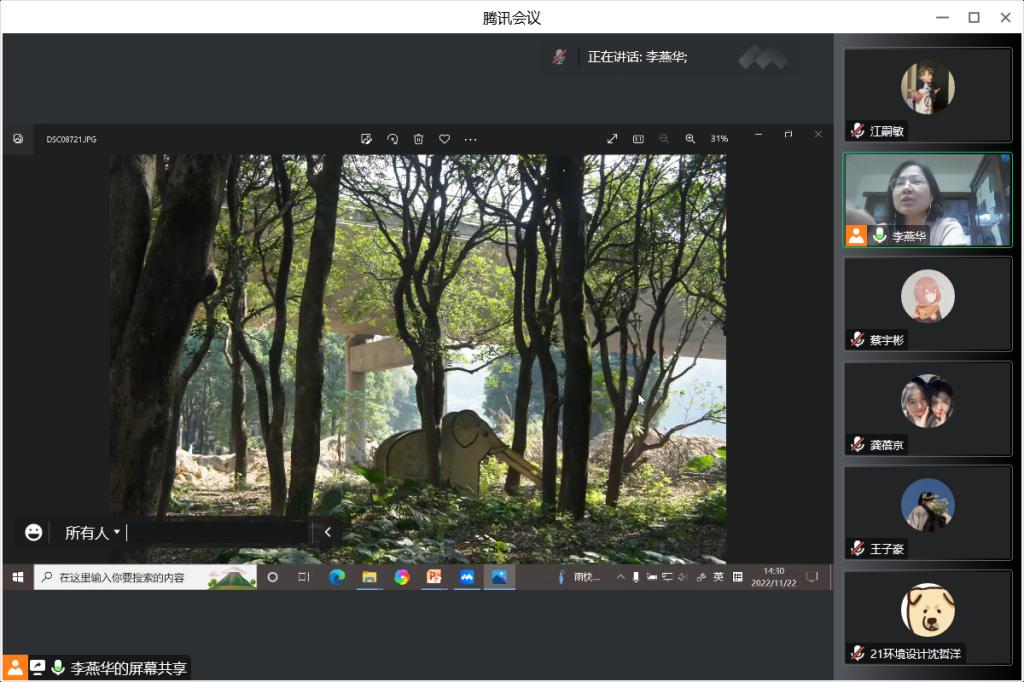Click the emoji smiley icon in chat bar
The image size is (1024, 682).
34,532
